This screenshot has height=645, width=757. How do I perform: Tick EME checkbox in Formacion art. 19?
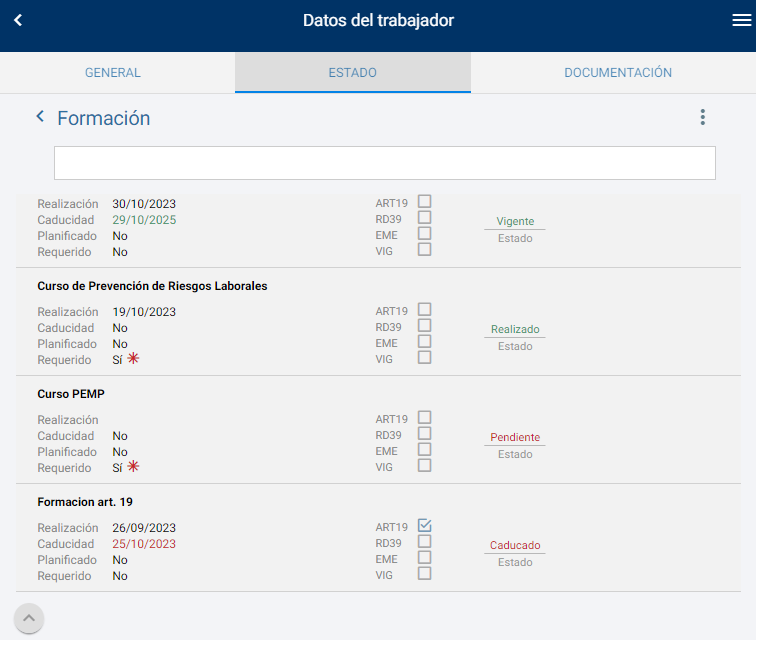coord(425,558)
